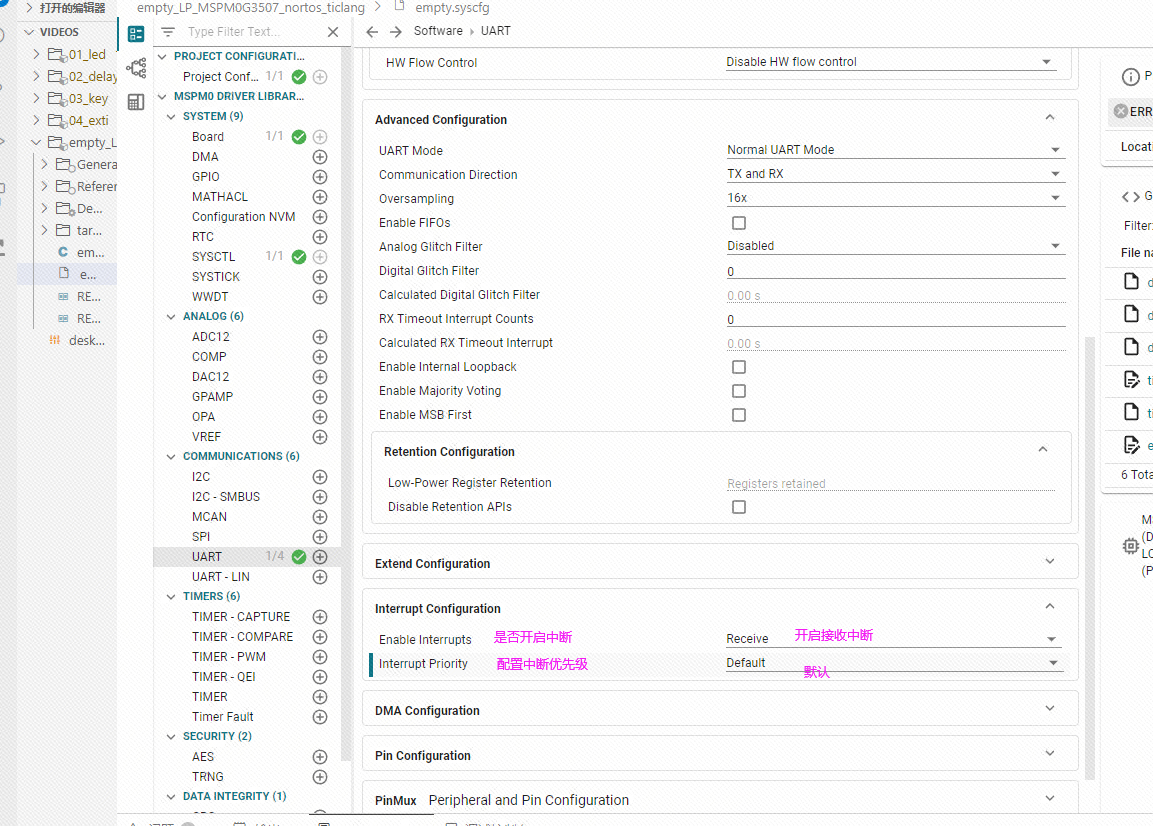
Task: Expand the Pin Configuration section
Action: click(x=1050, y=753)
